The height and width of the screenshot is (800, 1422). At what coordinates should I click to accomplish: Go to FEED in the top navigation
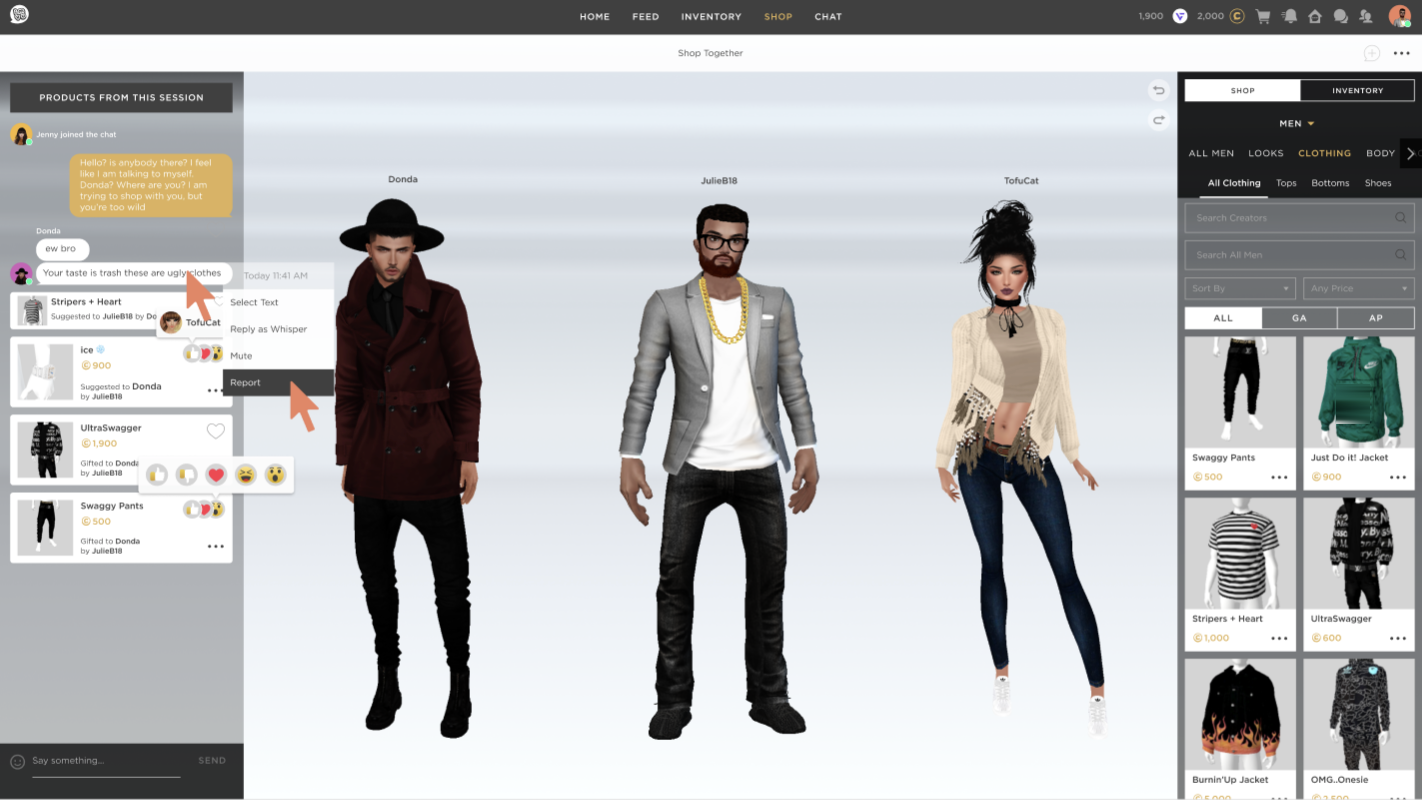645,17
